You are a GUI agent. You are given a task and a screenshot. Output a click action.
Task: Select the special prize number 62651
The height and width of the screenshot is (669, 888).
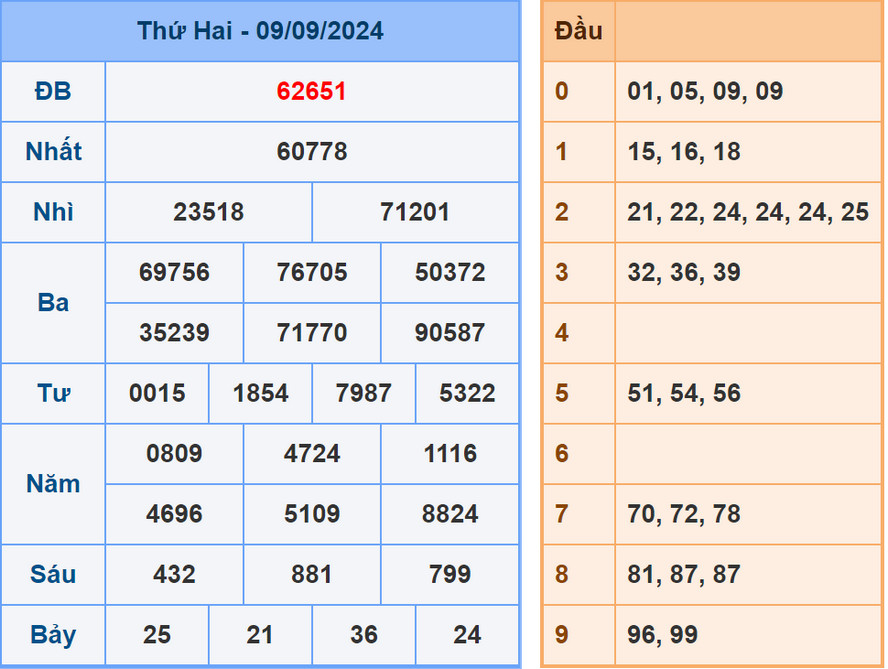(312, 91)
